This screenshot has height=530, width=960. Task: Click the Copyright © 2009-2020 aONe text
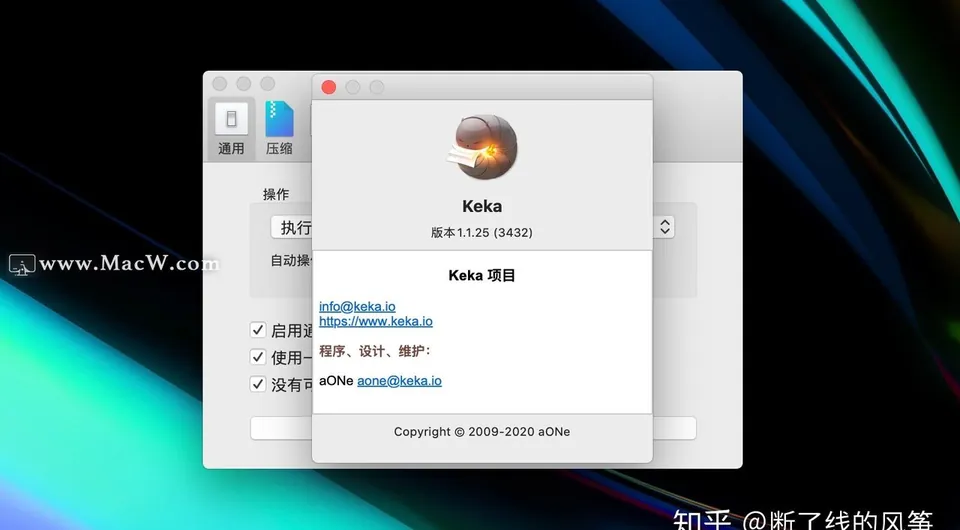pyautogui.click(x=482, y=431)
